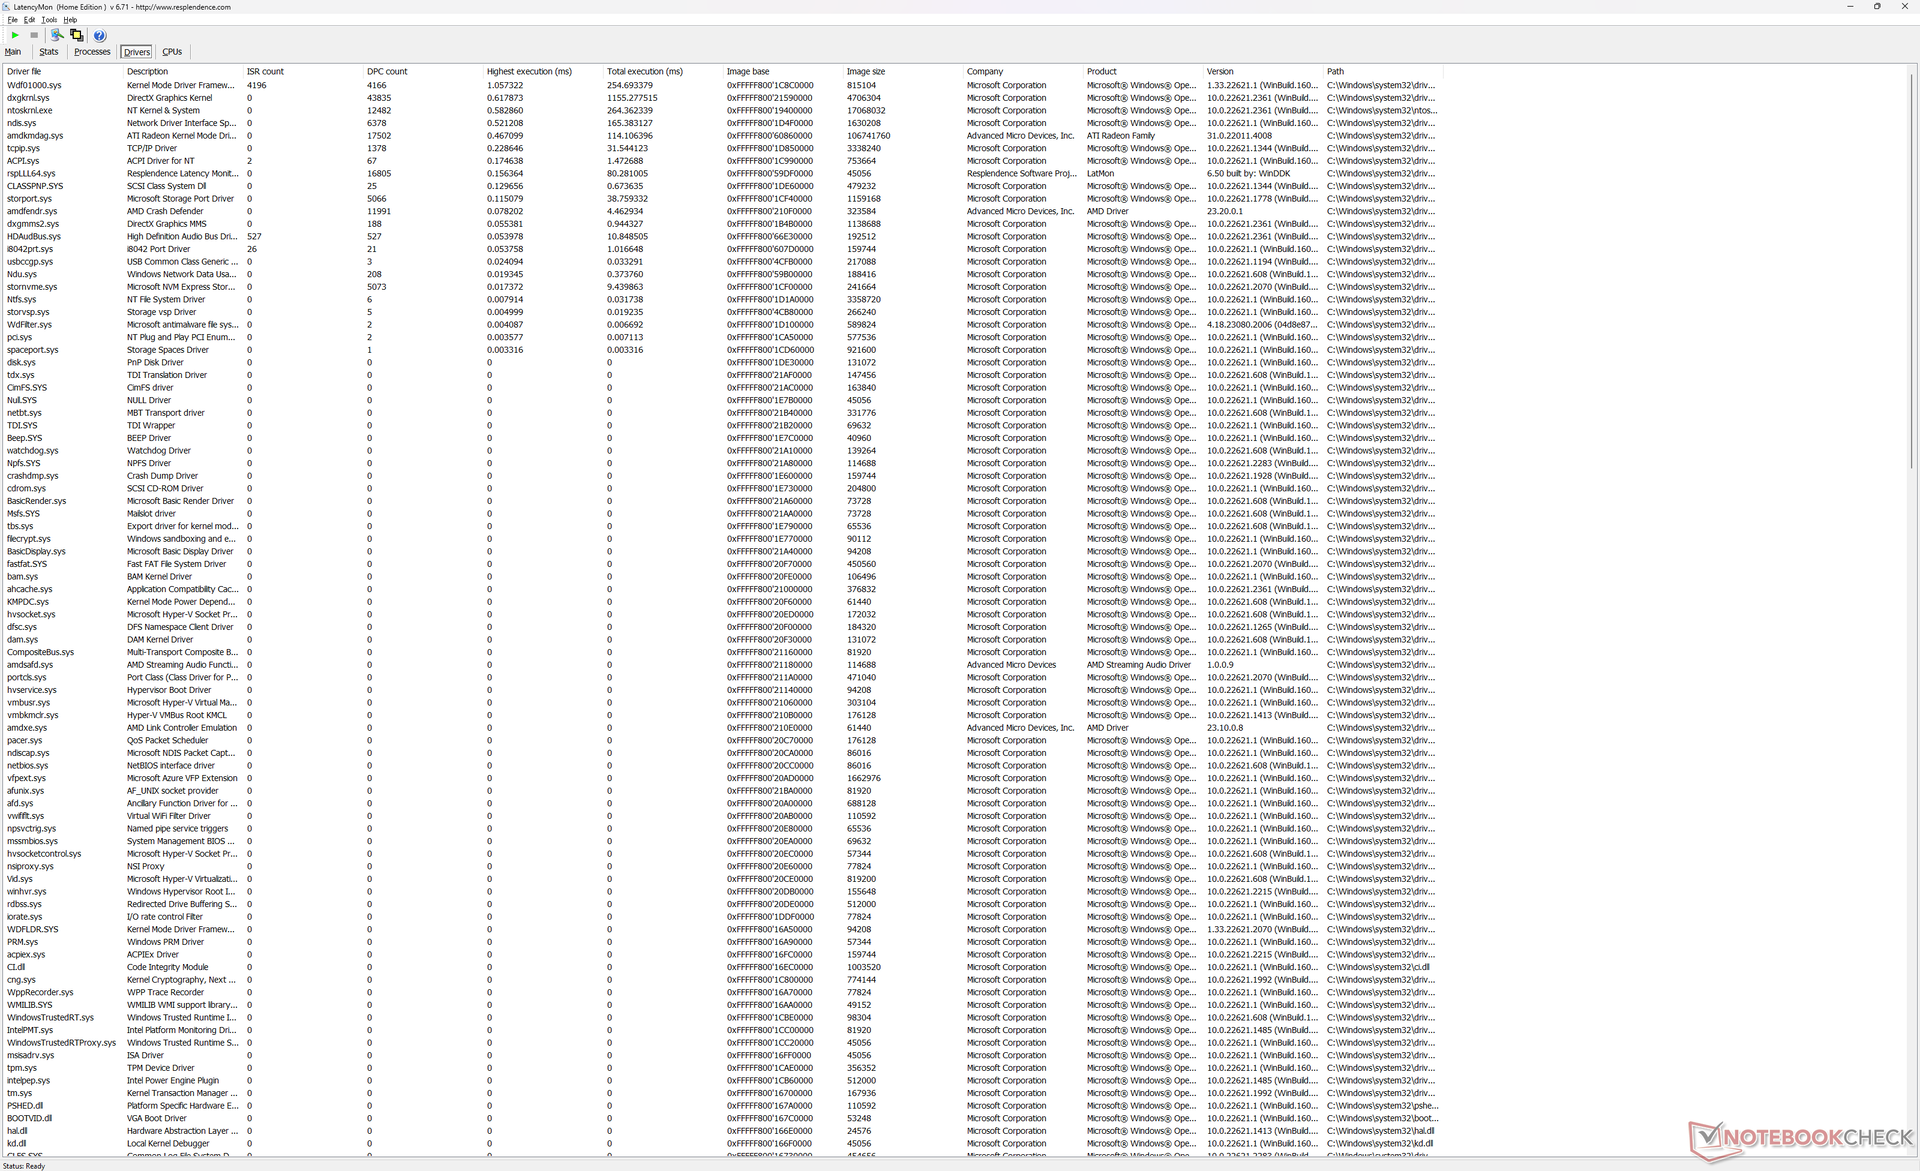Select the dxgkrnl.sys driver row
This screenshot has height=1171, width=1920.
[28, 98]
